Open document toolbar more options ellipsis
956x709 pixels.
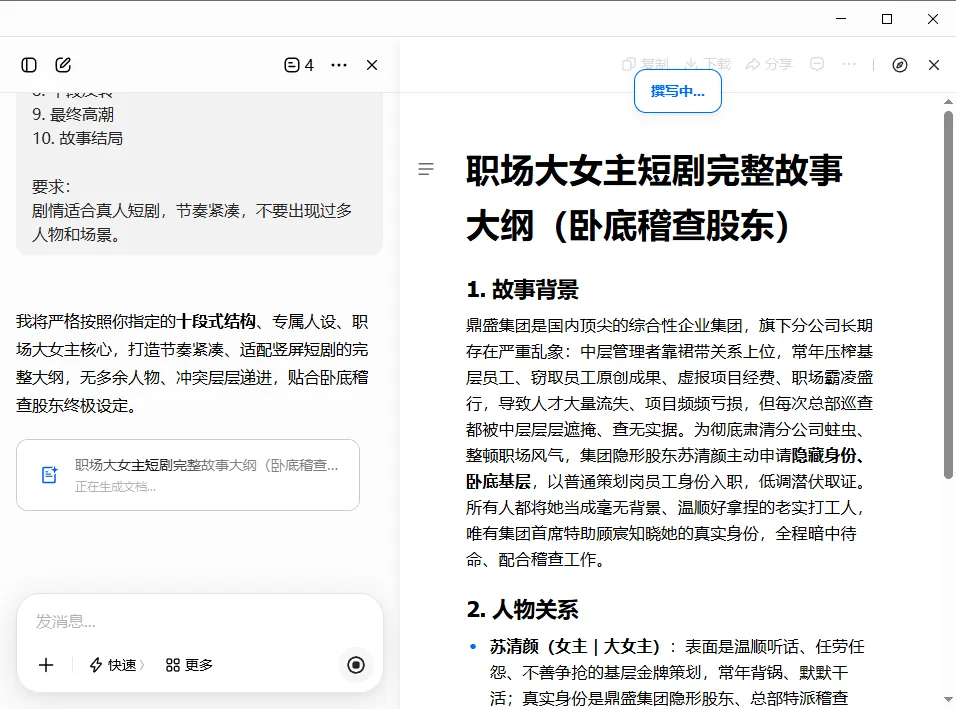tap(849, 64)
